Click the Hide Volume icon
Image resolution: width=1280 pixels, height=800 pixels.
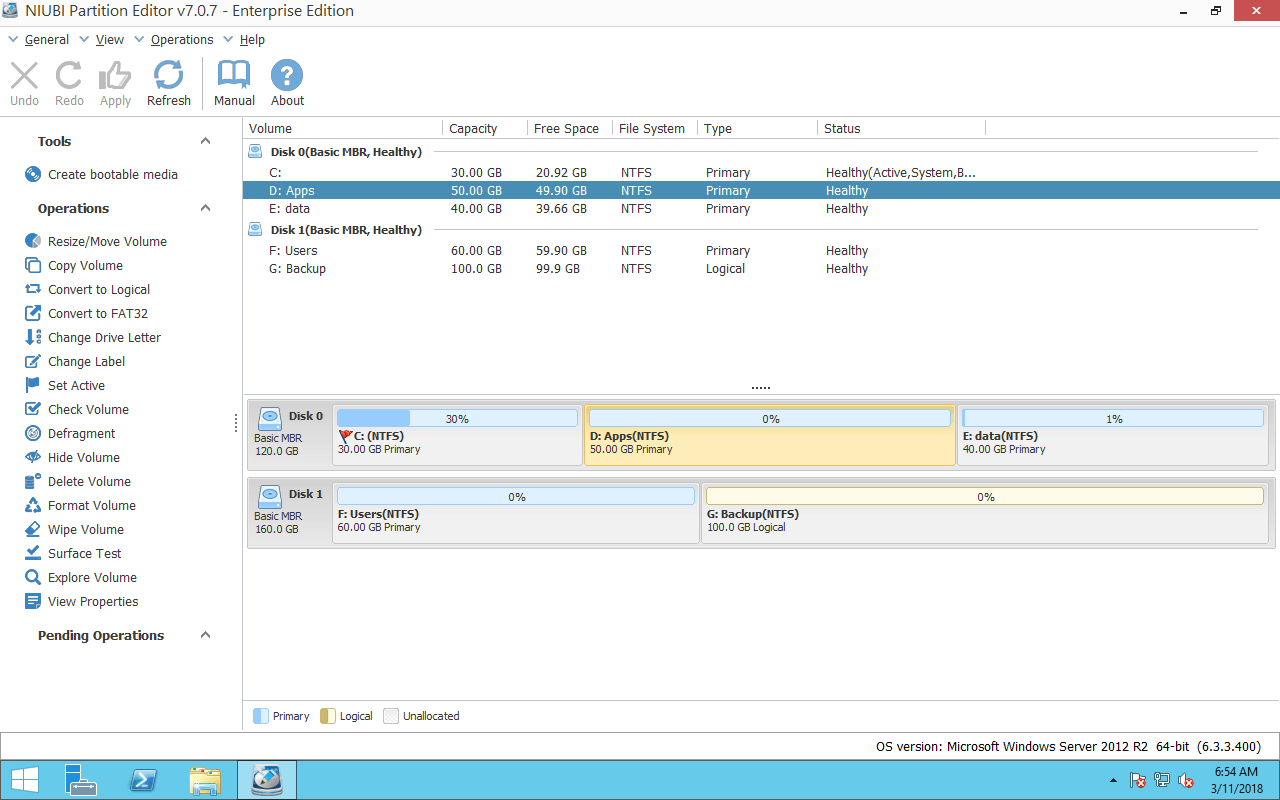click(33, 457)
